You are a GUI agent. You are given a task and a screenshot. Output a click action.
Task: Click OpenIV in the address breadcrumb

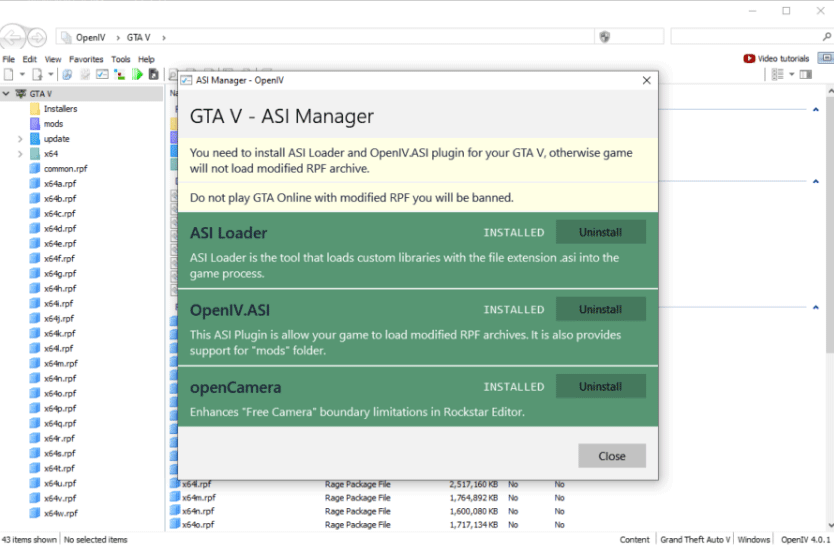click(90, 37)
